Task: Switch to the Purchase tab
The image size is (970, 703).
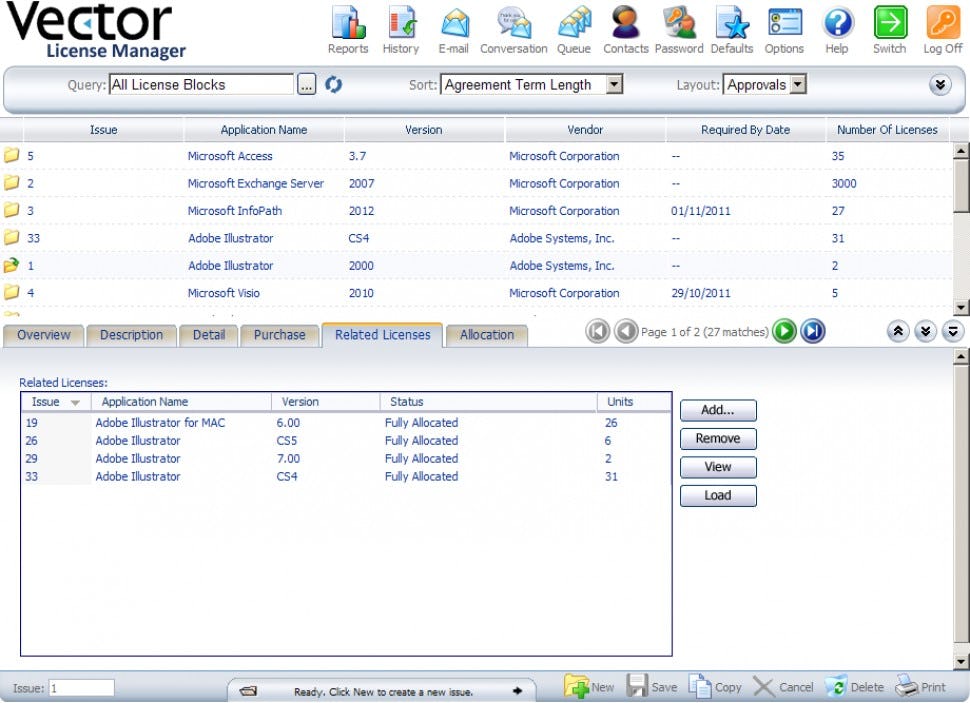Action: (x=279, y=335)
